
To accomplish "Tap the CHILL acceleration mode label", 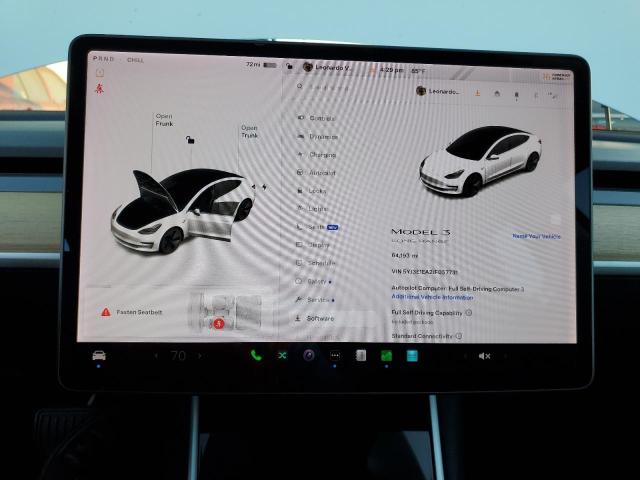I will tap(136, 60).
